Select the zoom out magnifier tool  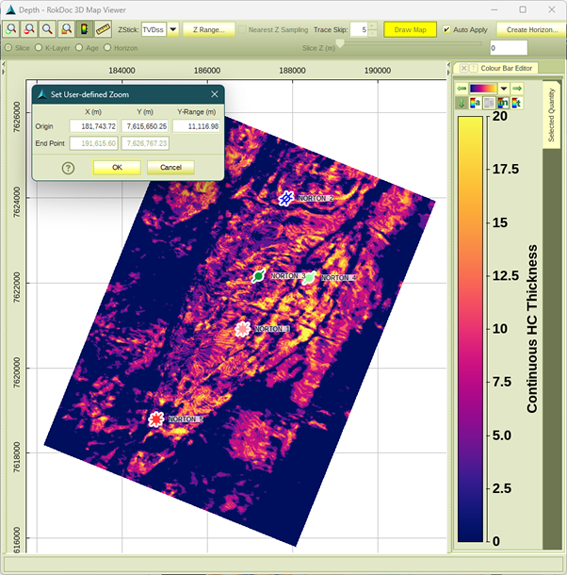pos(29,29)
